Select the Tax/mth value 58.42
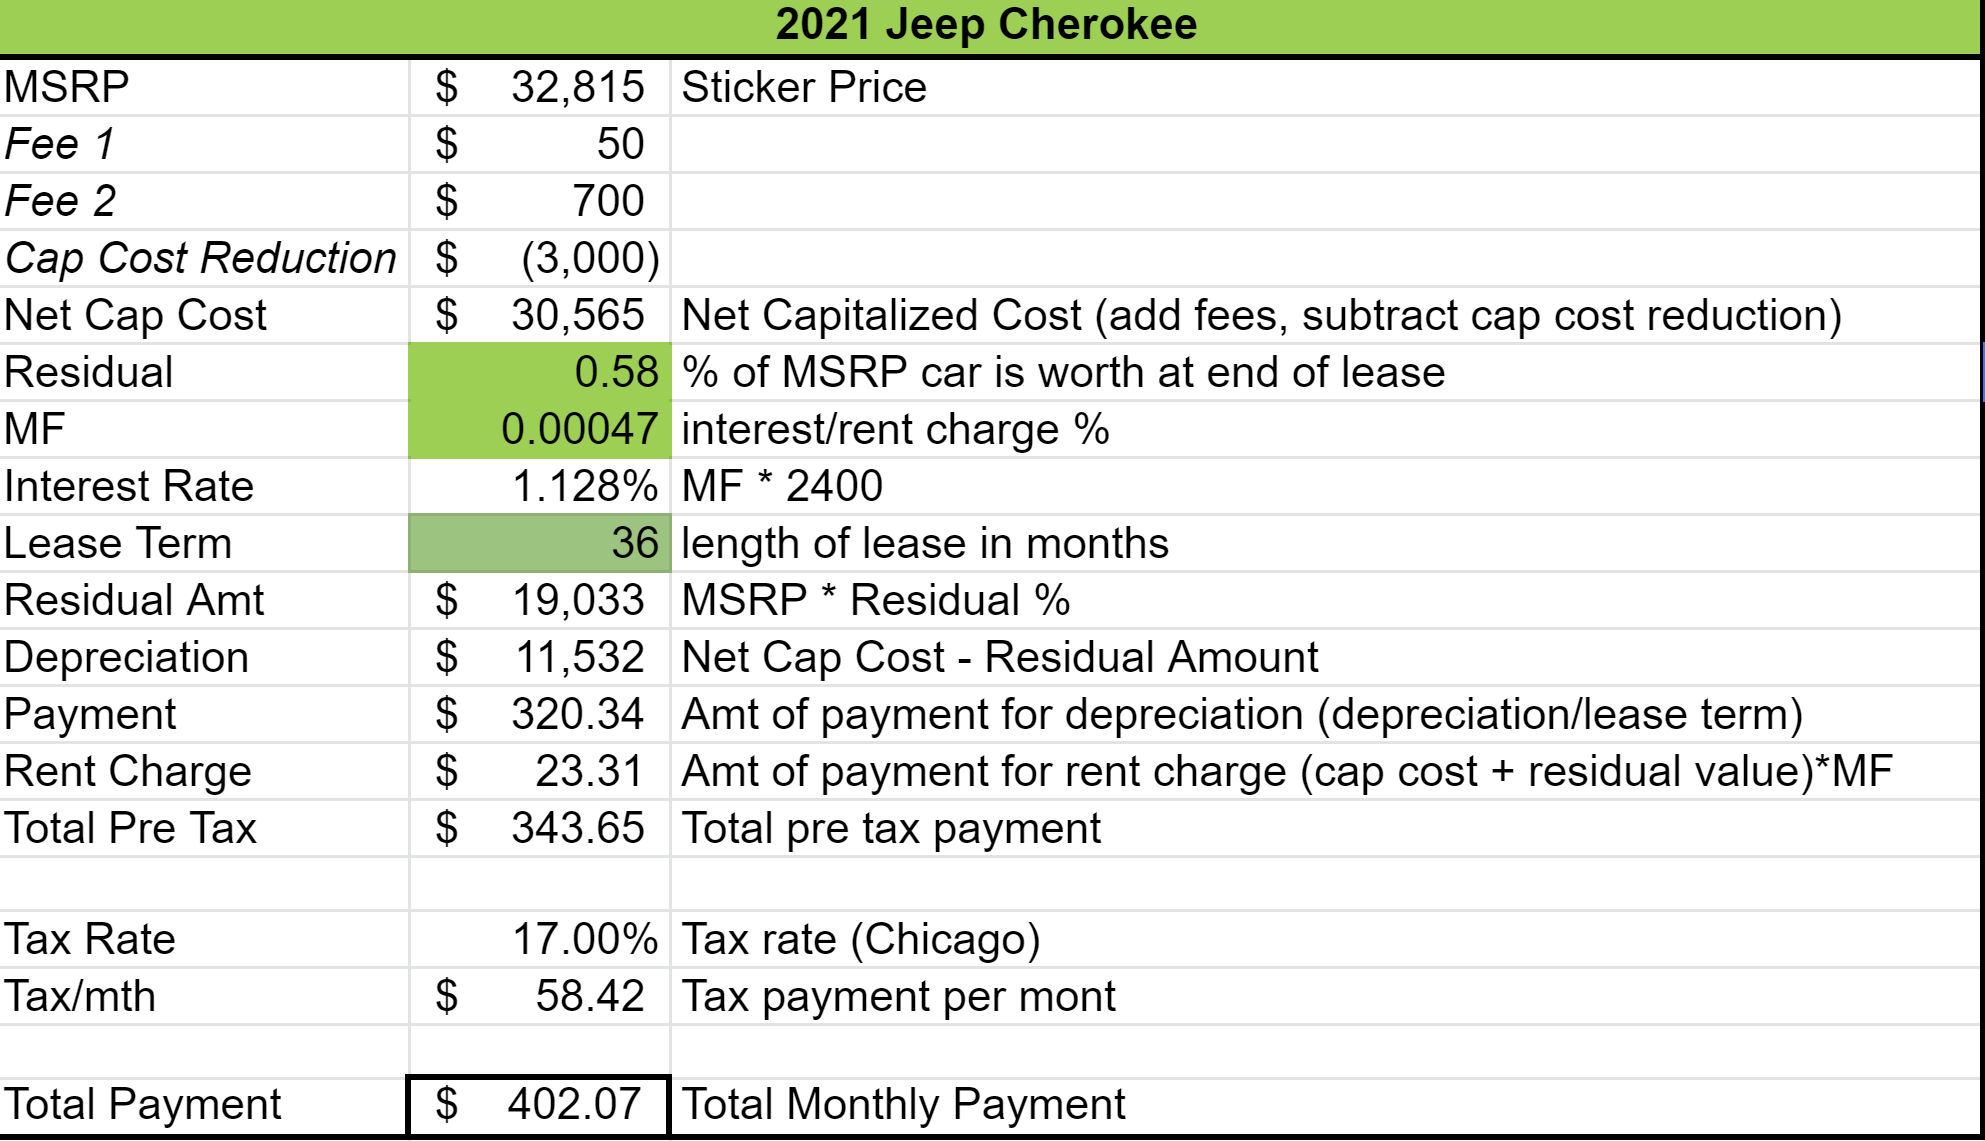This screenshot has width=1985, height=1141. pos(540,996)
